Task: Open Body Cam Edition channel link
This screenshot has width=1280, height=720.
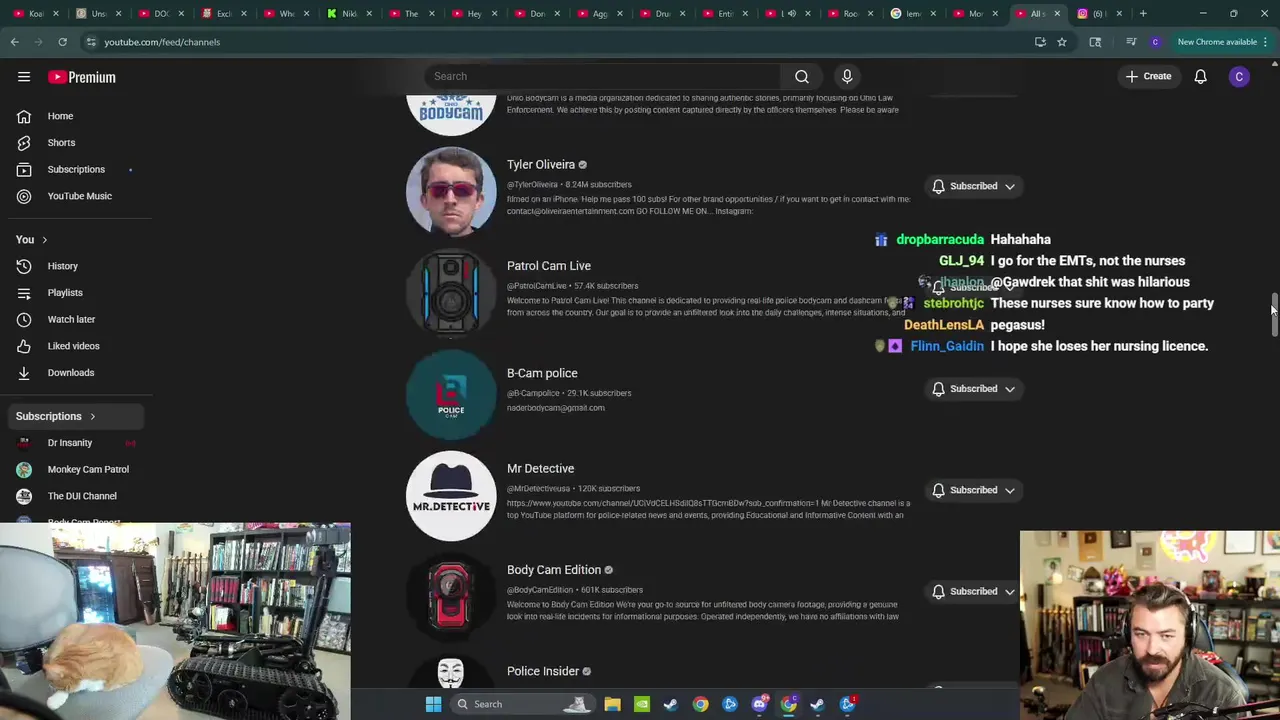Action: pos(554,570)
